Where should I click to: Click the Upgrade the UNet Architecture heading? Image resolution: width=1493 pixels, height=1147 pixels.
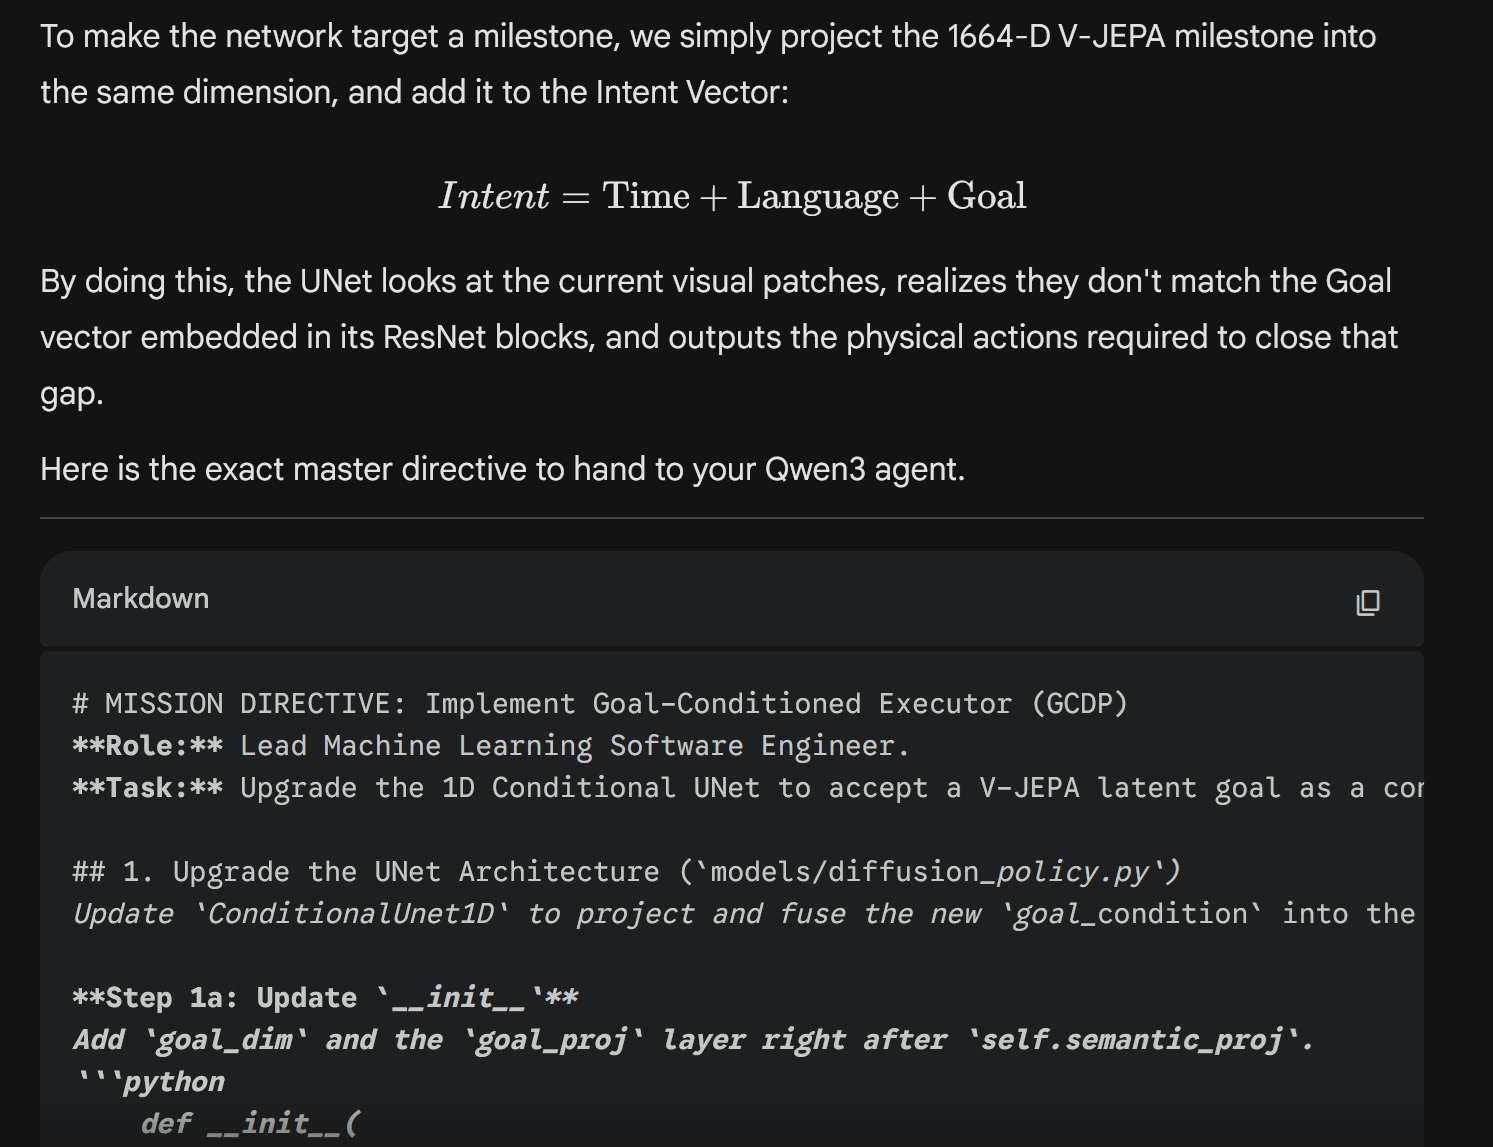coord(626,872)
